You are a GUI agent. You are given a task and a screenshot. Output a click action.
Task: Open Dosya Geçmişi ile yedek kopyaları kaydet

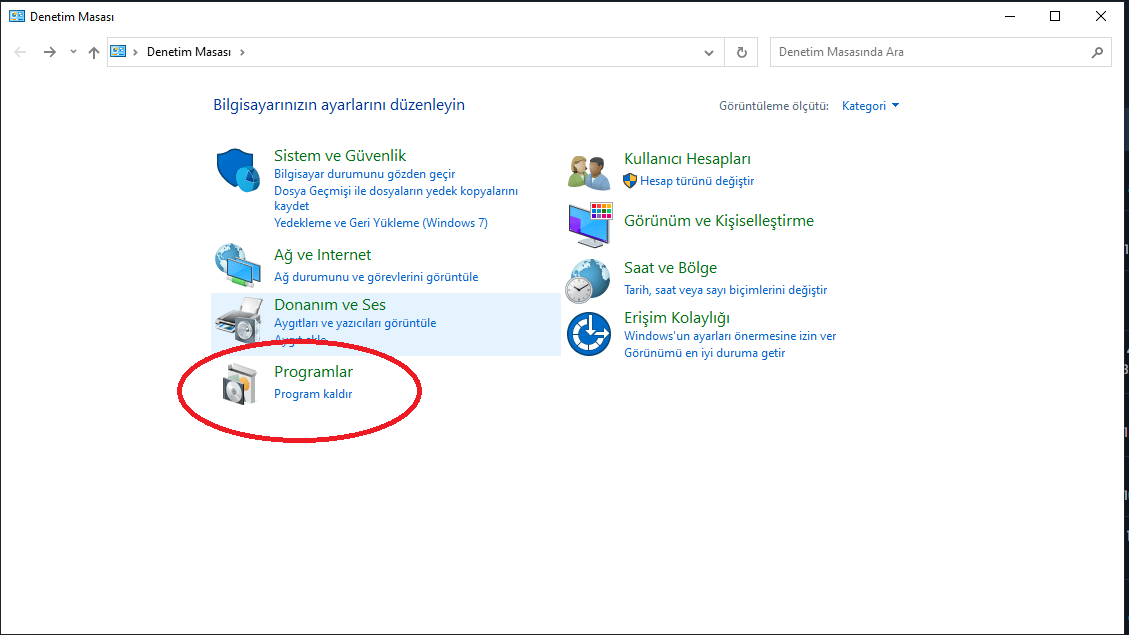coord(396,198)
